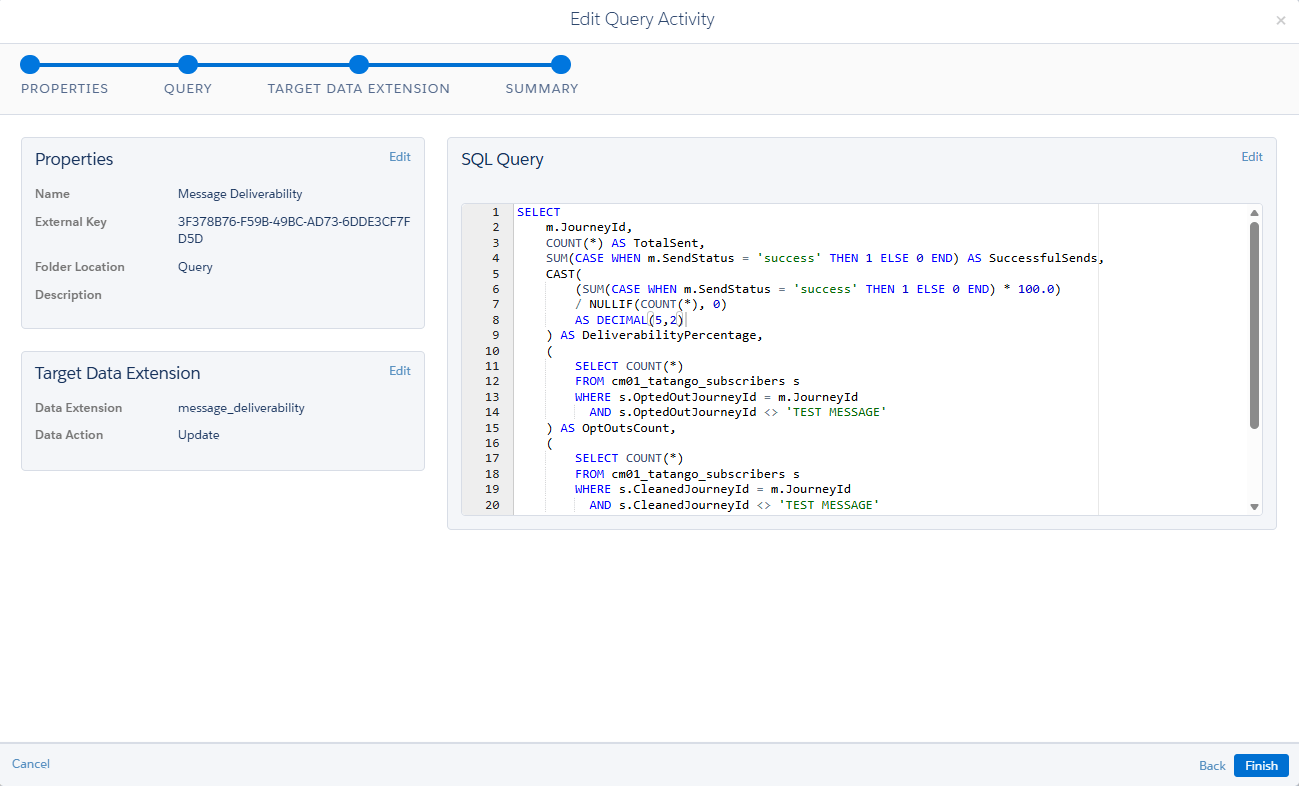The image size is (1299, 786).
Task: Click 'TEST MESSAGE' string on line 14
Action: point(836,412)
